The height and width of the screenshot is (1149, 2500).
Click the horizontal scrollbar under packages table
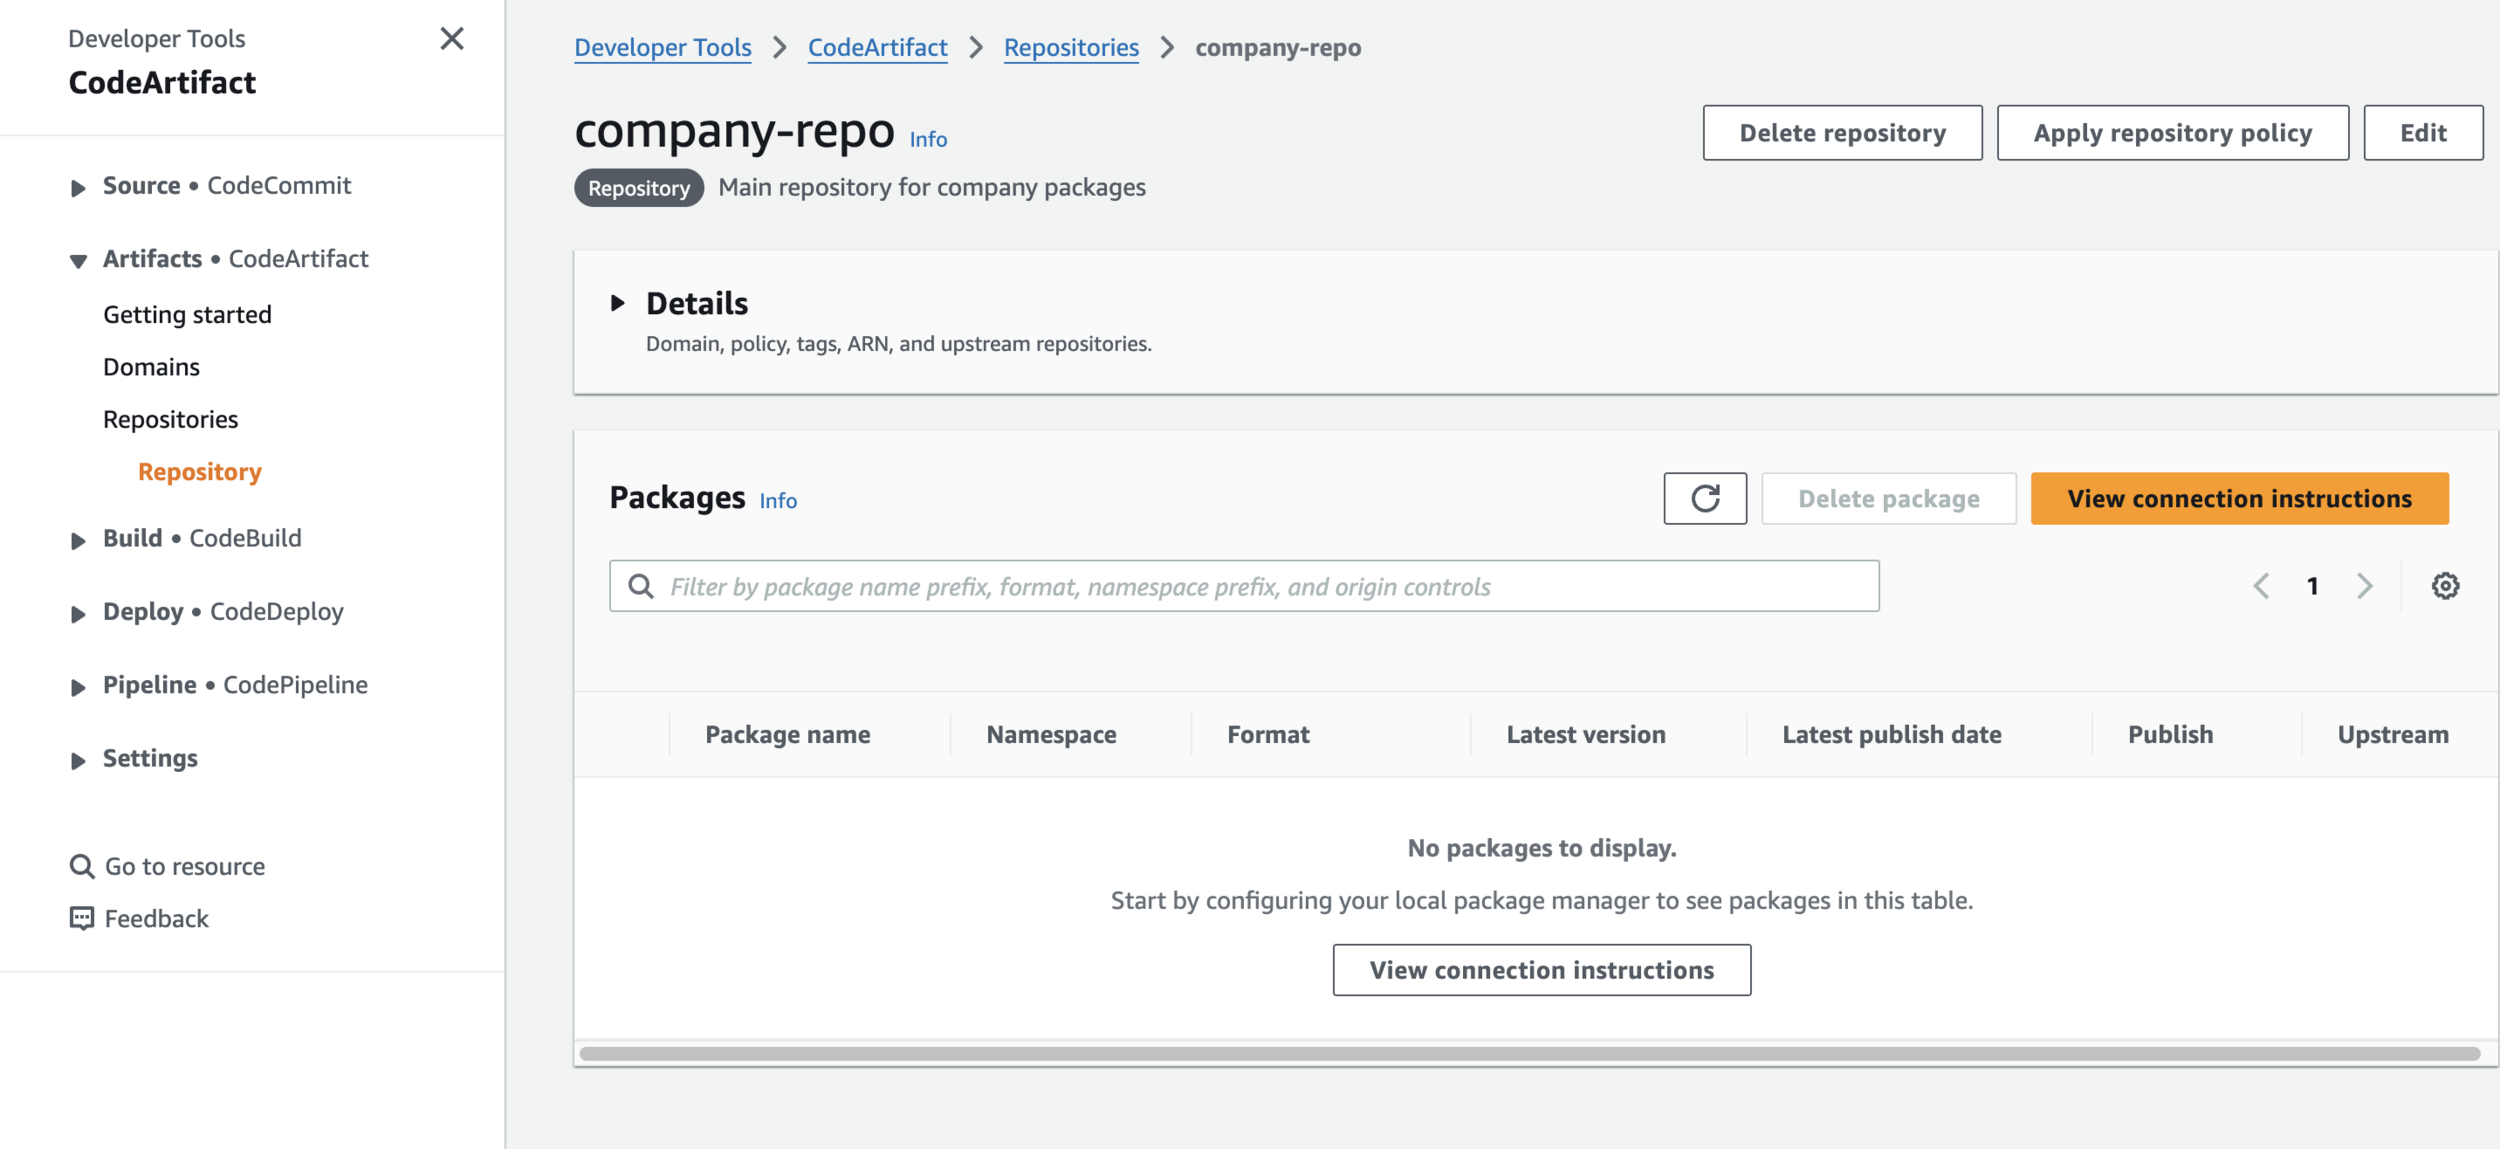click(x=1530, y=1053)
